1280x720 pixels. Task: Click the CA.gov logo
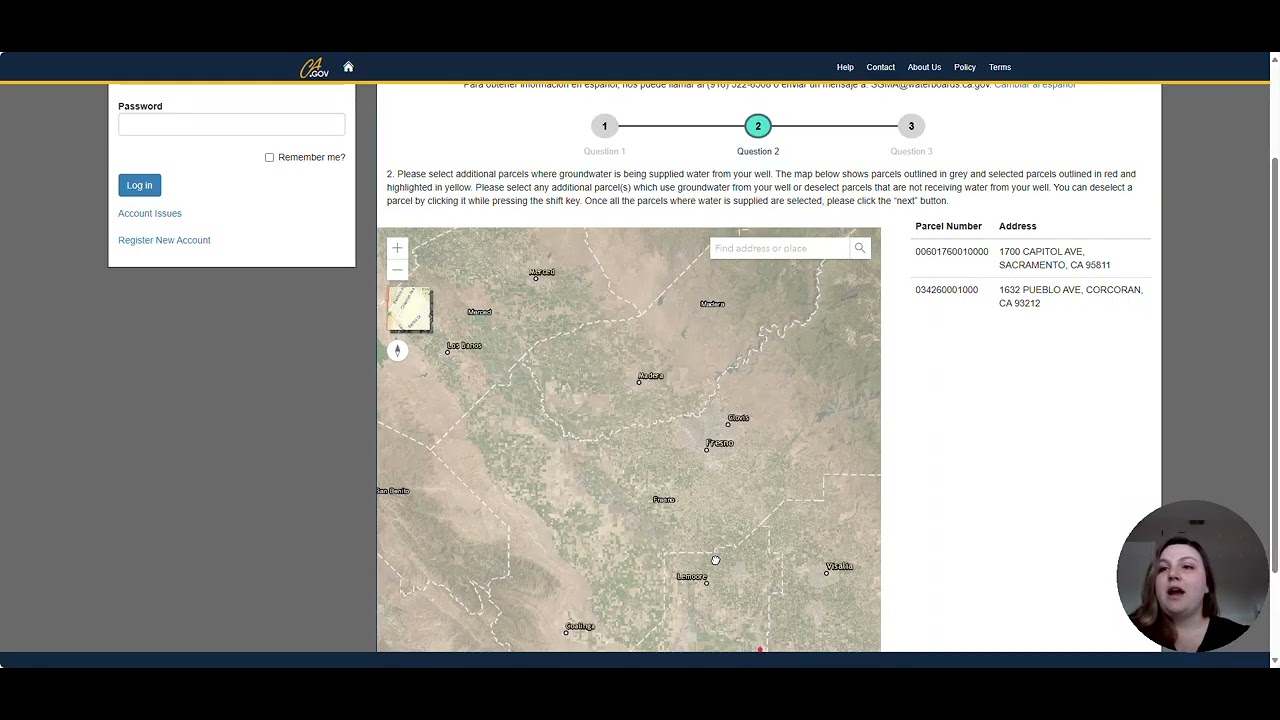pyautogui.click(x=314, y=68)
